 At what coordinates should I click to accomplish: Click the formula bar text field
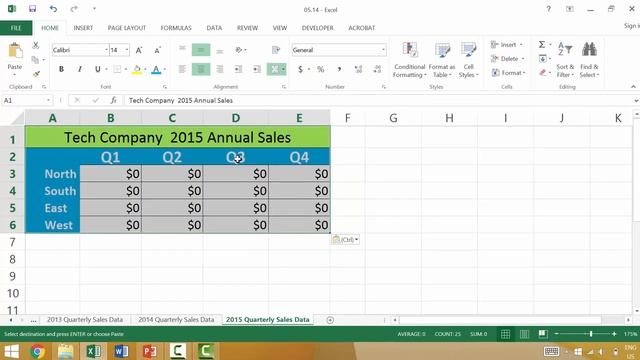[378, 100]
